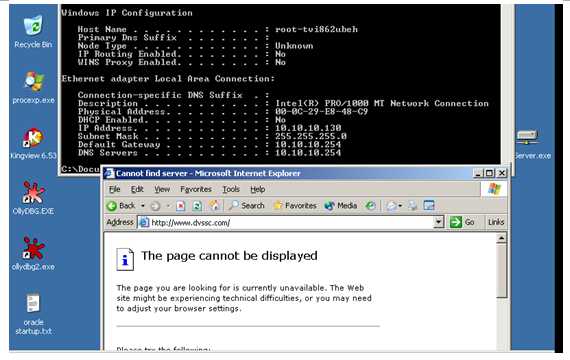Screen dimensions: 570x360
Task: Click the Mail toolbar icon
Action: coord(391,206)
